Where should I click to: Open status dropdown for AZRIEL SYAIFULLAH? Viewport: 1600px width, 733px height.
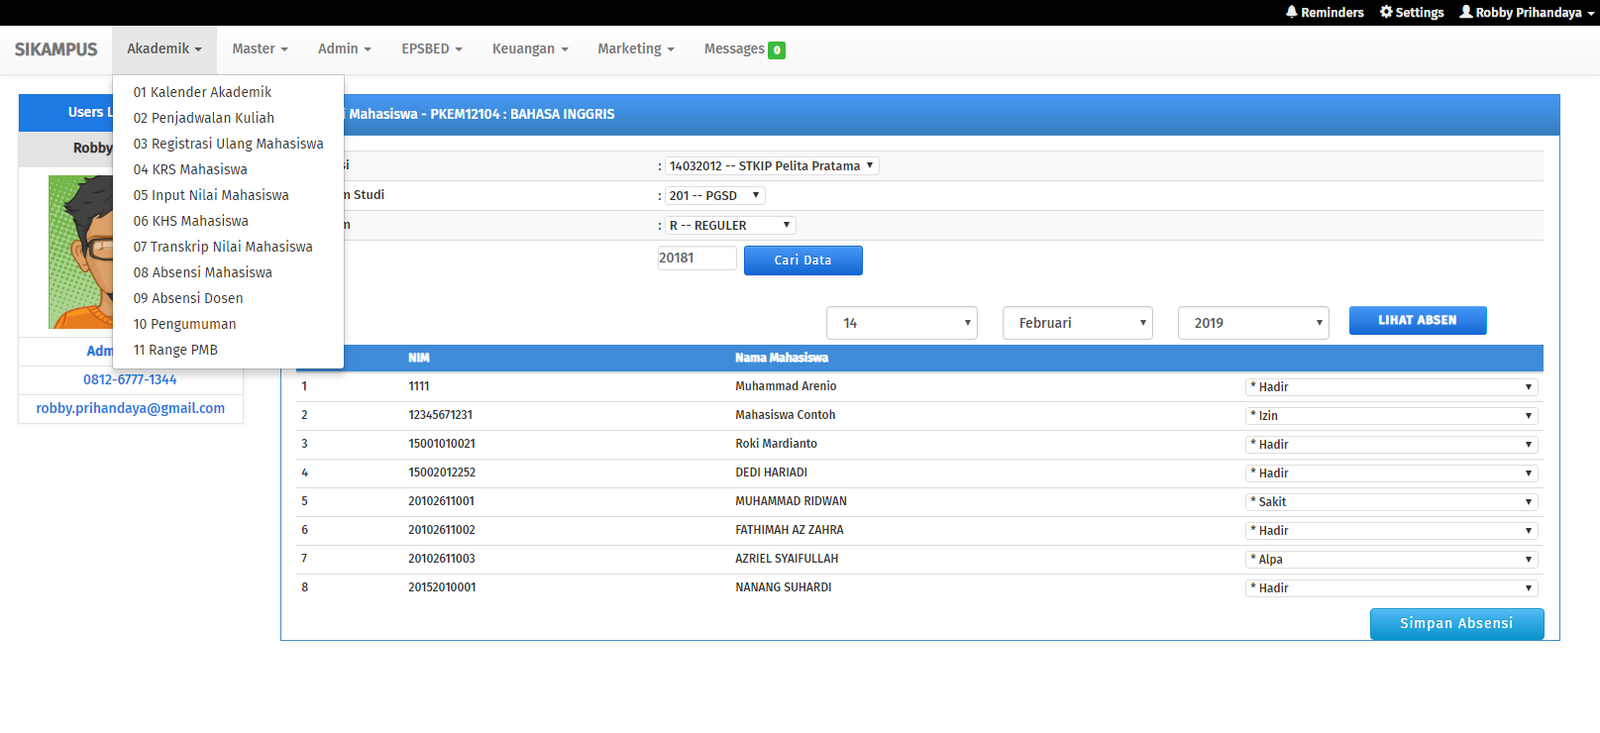point(1390,560)
